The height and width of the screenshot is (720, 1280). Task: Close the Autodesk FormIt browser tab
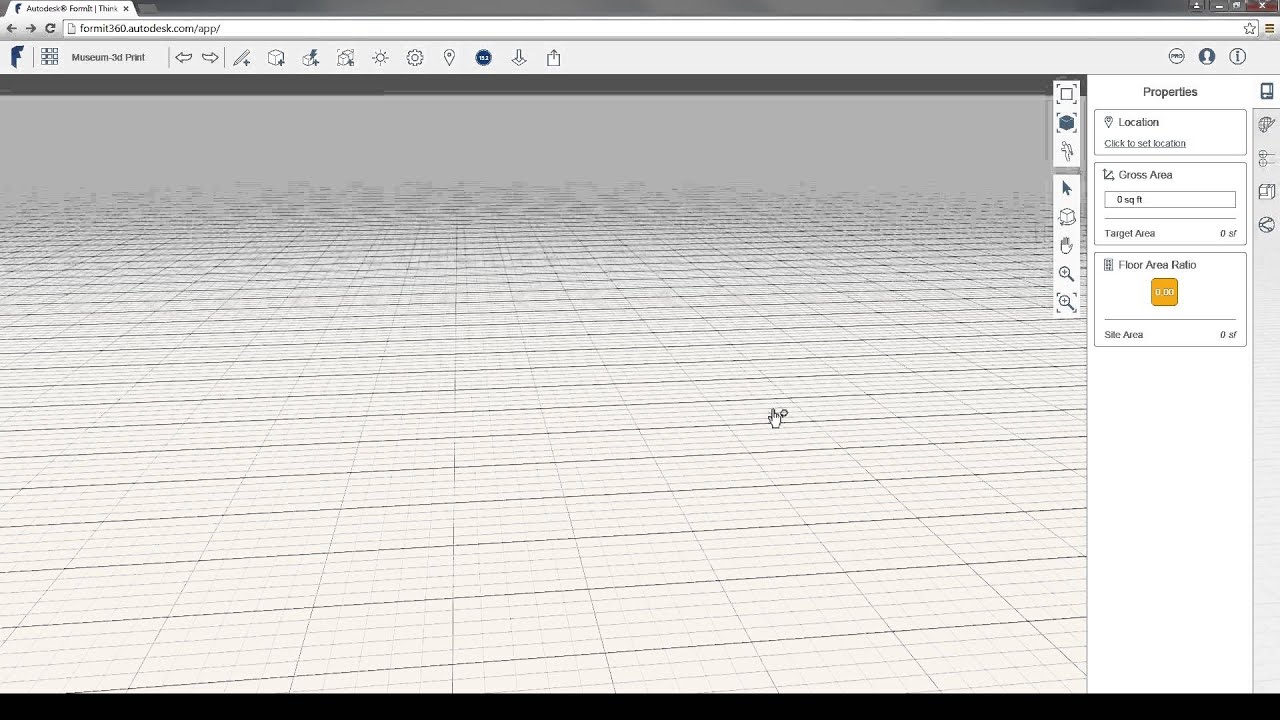[126, 8]
